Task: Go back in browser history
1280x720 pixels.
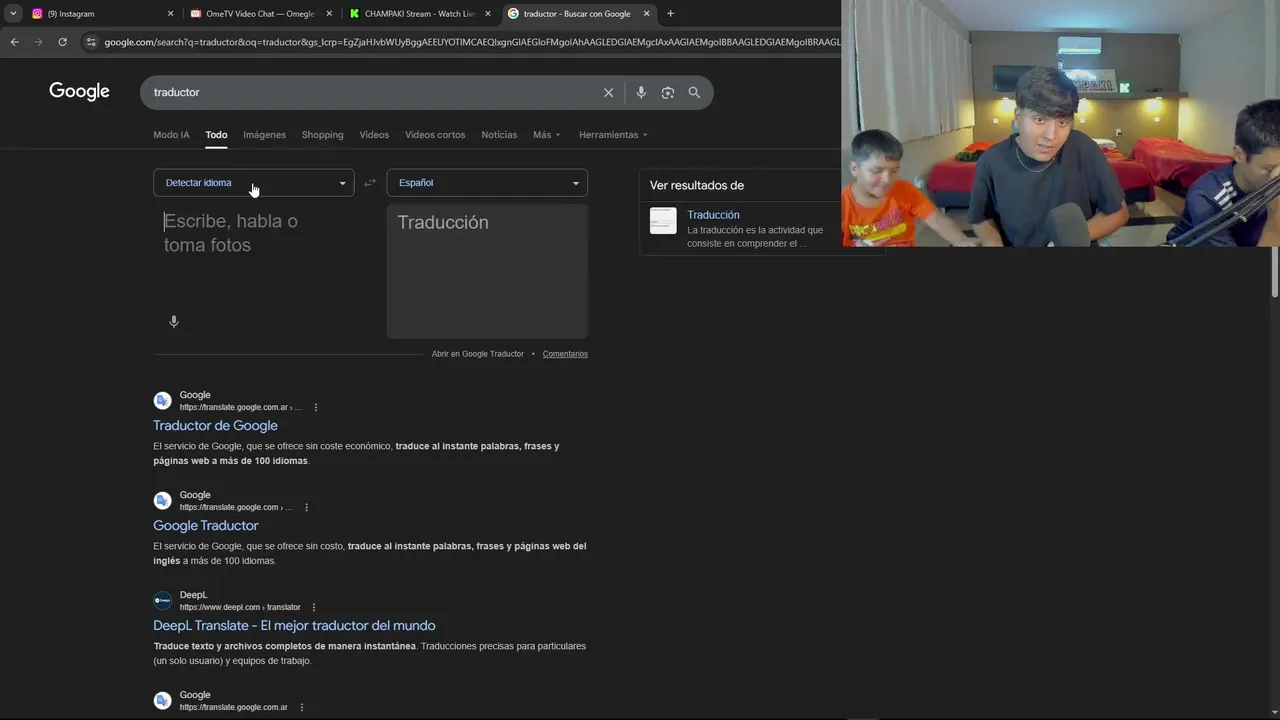Action: click(x=14, y=42)
